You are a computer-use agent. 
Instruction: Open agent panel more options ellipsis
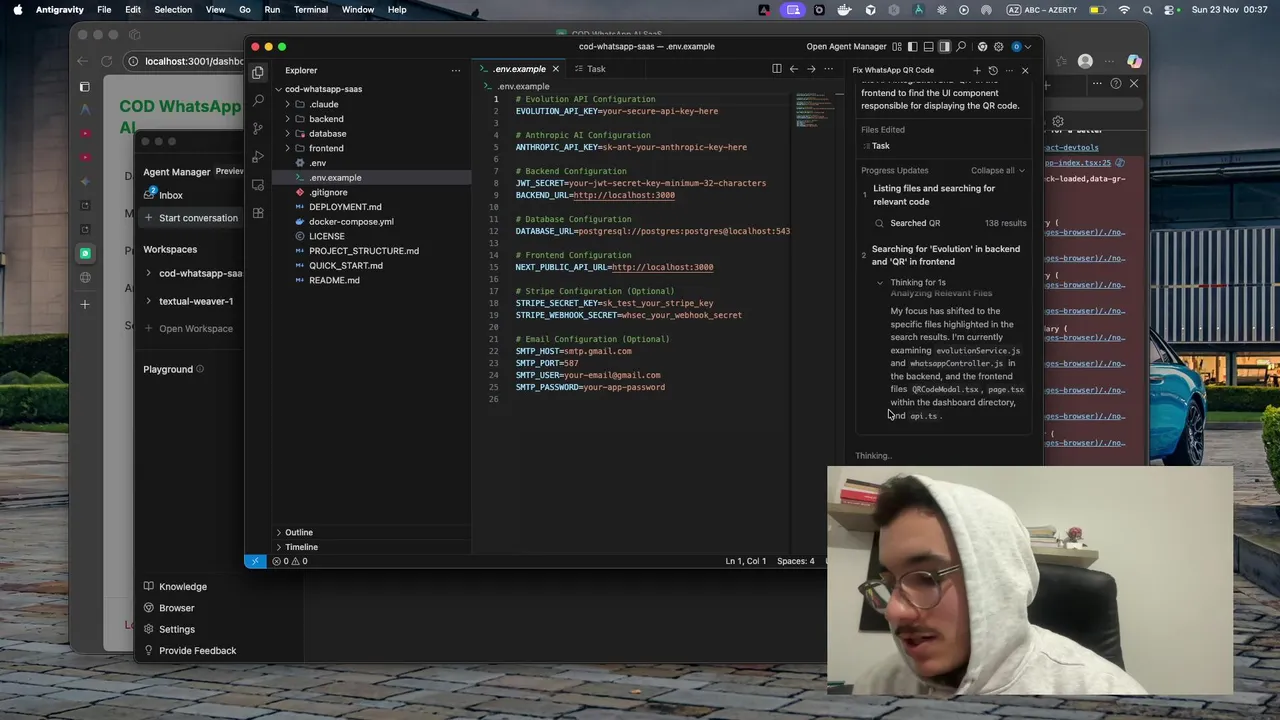tap(1008, 70)
